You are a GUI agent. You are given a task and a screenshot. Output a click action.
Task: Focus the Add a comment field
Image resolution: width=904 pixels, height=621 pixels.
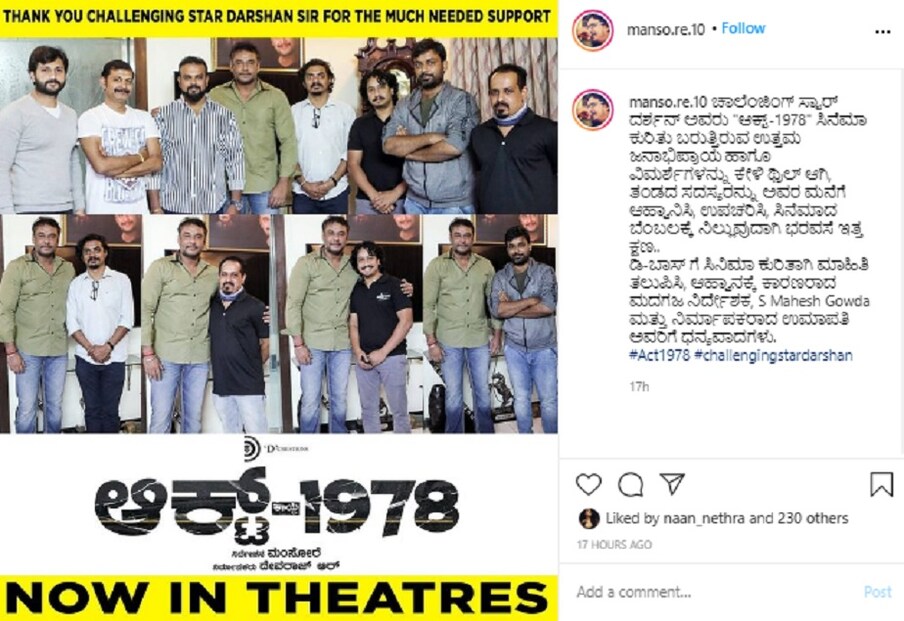pos(715,592)
